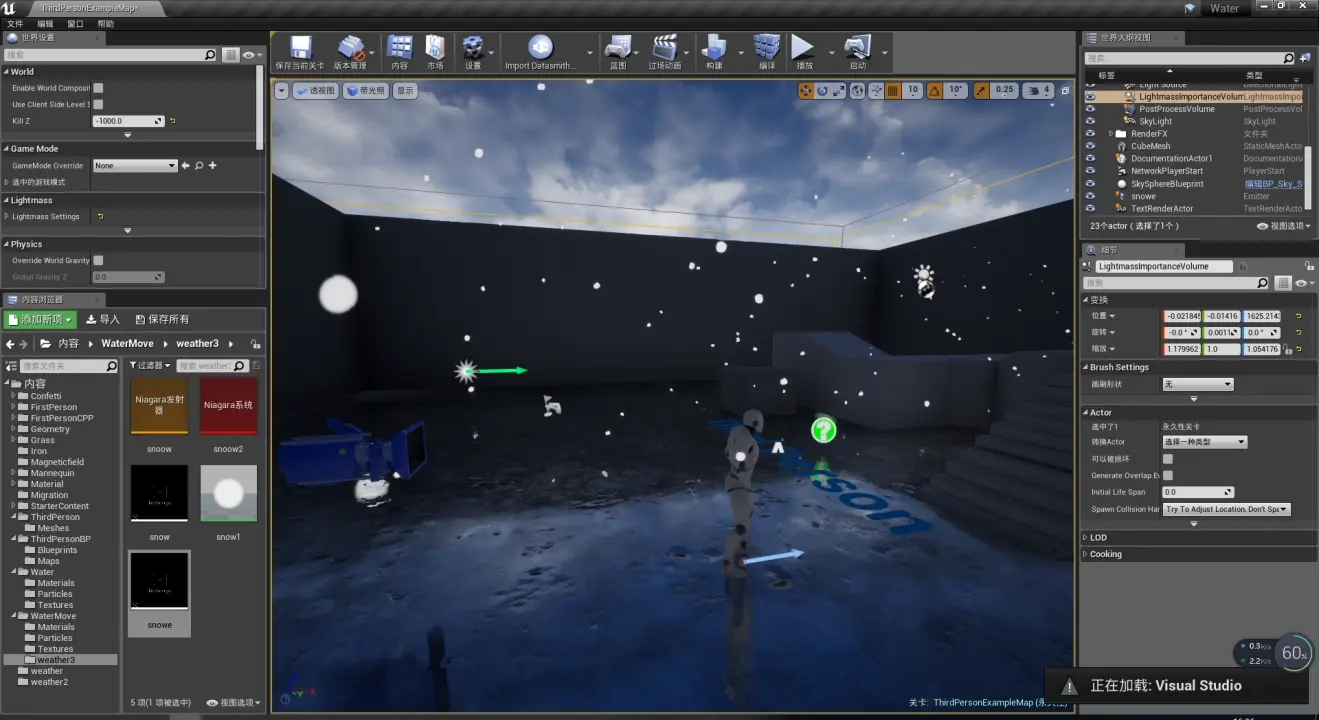
Task: Toggle grid snapping icon in viewport
Action: point(893,90)
